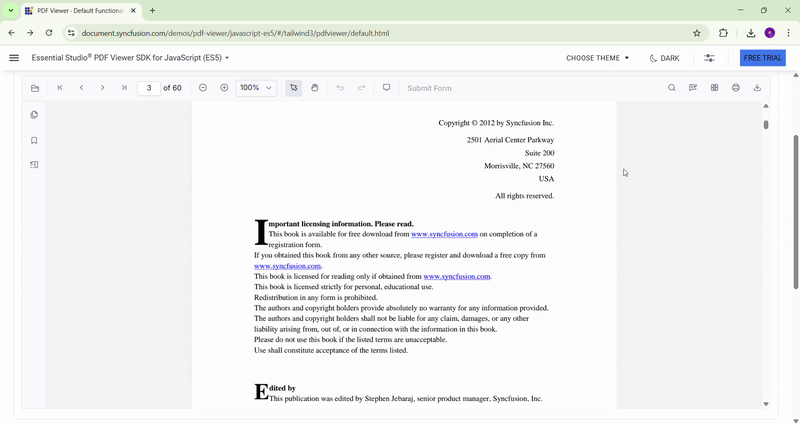
Task: Click the 'Morrisville, NC 27560' address line
Action: pos(519,166)
